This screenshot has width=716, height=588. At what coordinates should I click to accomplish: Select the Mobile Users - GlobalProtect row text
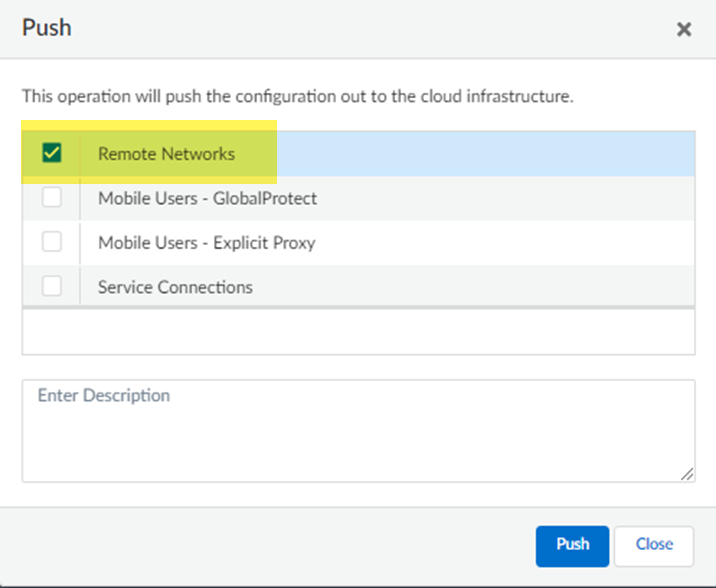pyautogui.click(x=207, y=198)
